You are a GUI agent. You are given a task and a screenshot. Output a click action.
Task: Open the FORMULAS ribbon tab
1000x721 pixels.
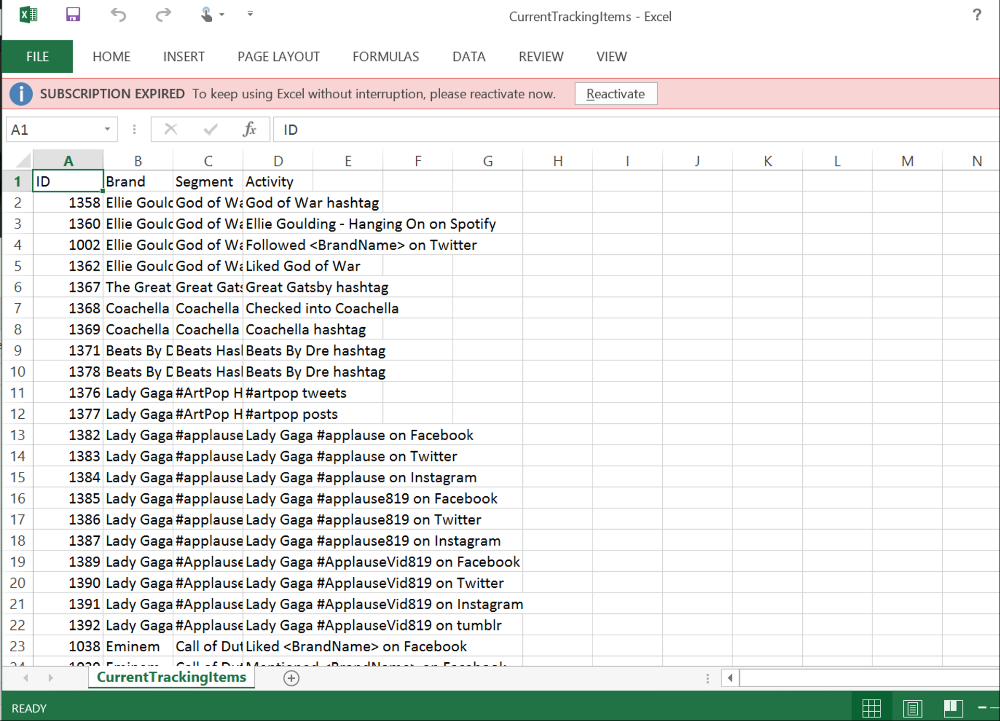pos(386,57)
